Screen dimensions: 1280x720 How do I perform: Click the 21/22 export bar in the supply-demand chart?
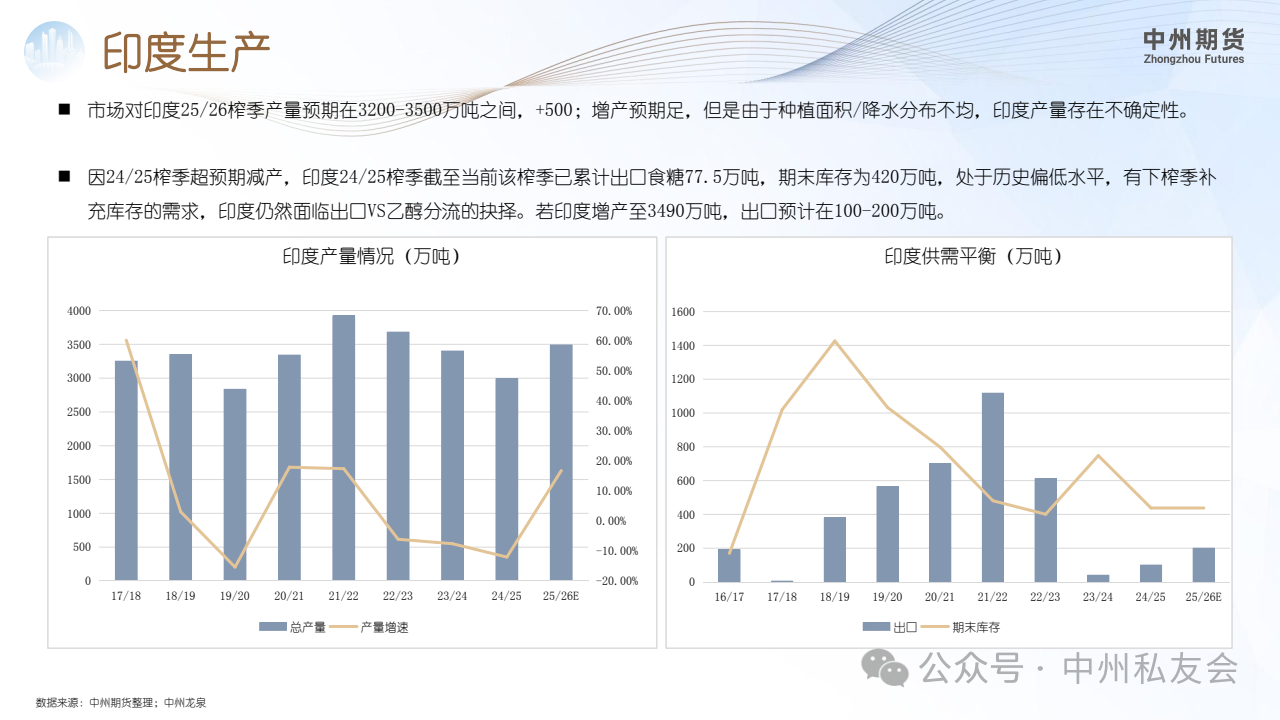pos(992,487)
